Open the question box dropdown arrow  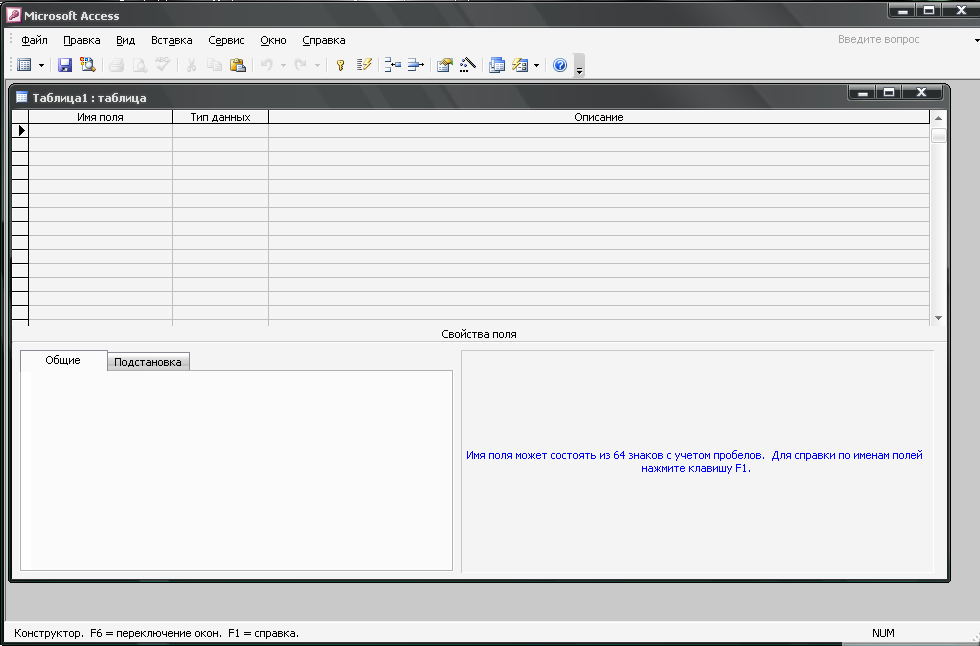pos(976,40)
